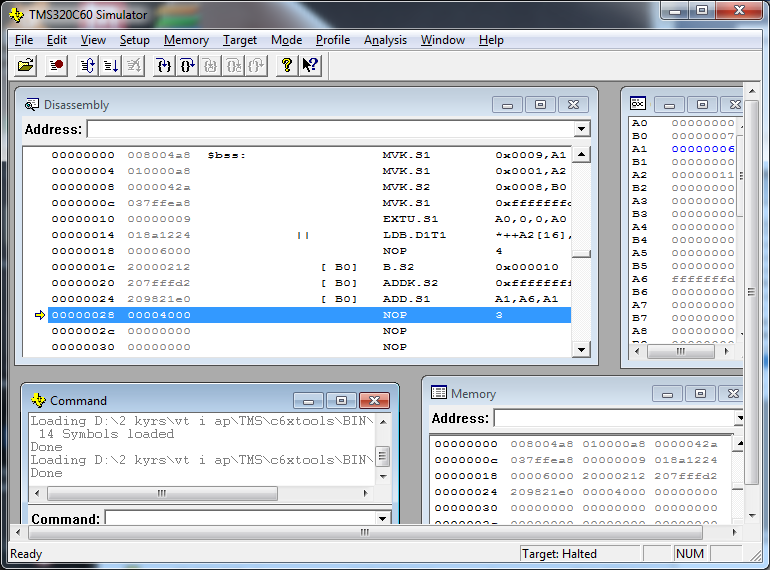Click the Command input field
770x570 pixels.
pyautogui.click(x=241, y=518)
